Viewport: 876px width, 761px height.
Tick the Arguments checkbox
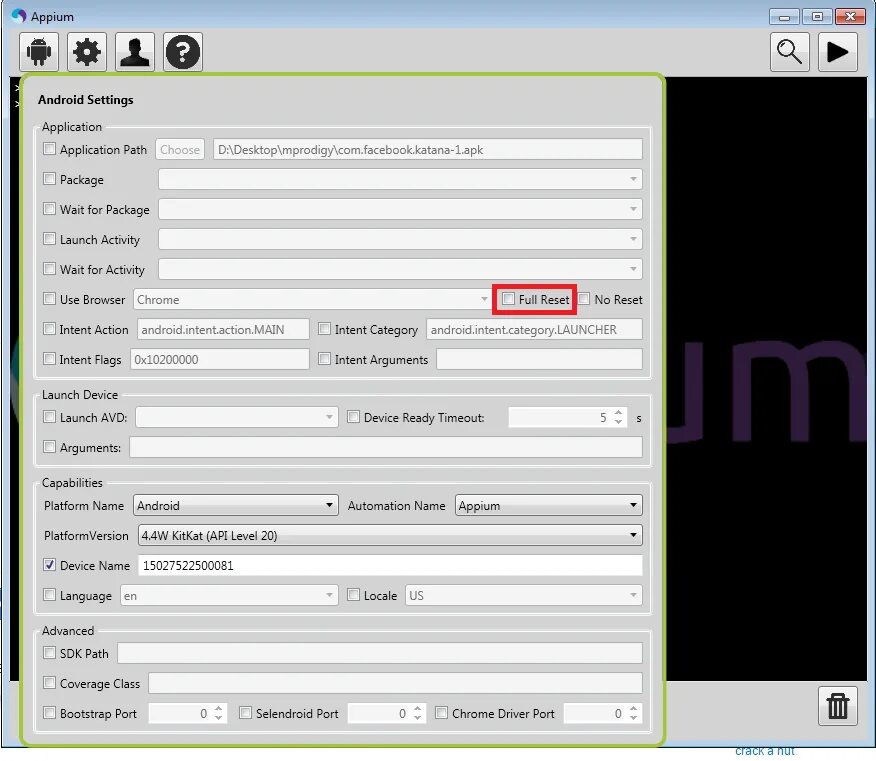click(50, 447)
